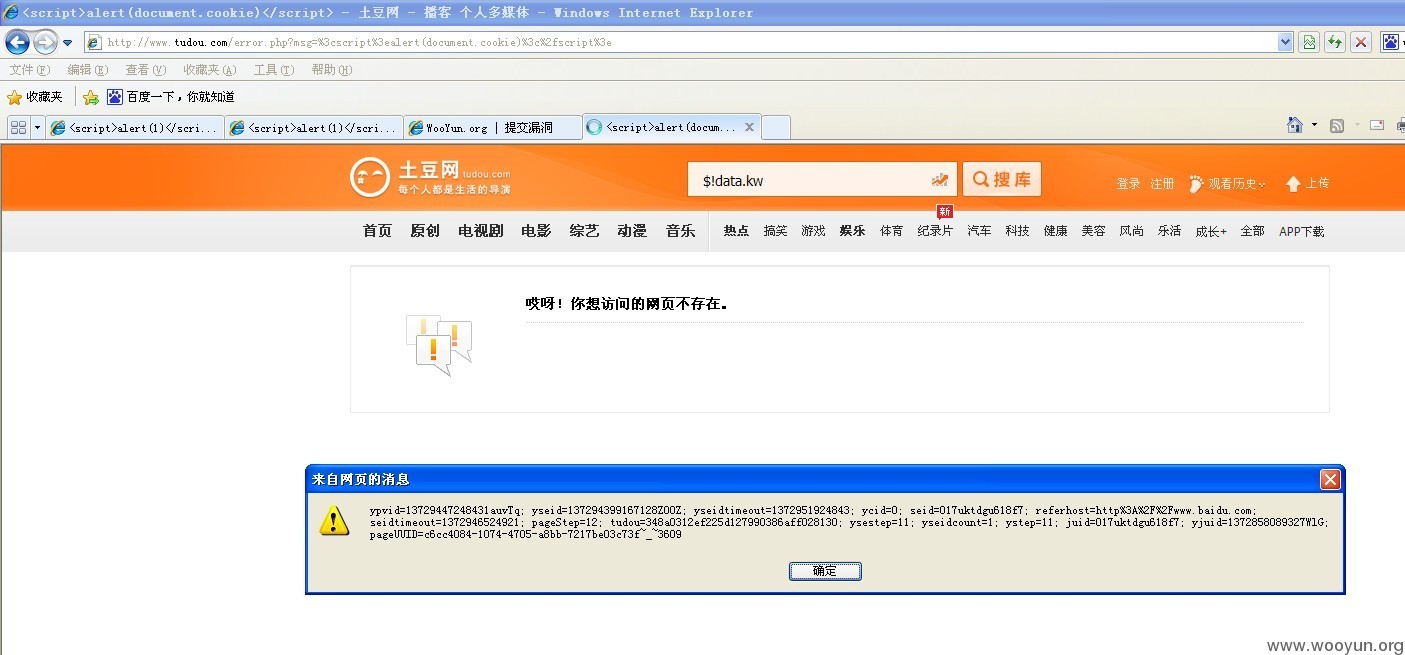Open the 查看(V) menu
Viewport: 1405px width, 655px height.
coord(146,70)
